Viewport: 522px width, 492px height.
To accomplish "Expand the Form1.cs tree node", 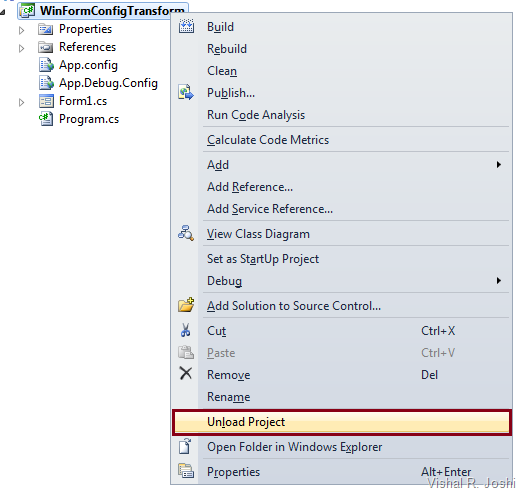I will point(22,102).
